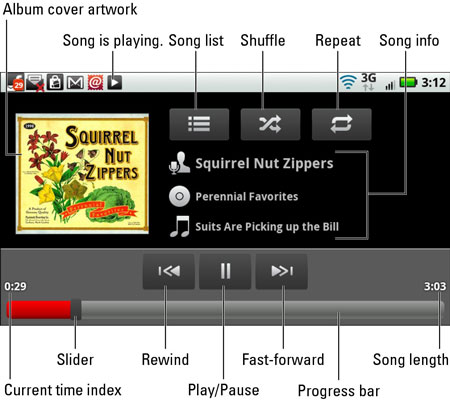
Task: Tap the Gmail notification icon
Action: click(75, 82)
